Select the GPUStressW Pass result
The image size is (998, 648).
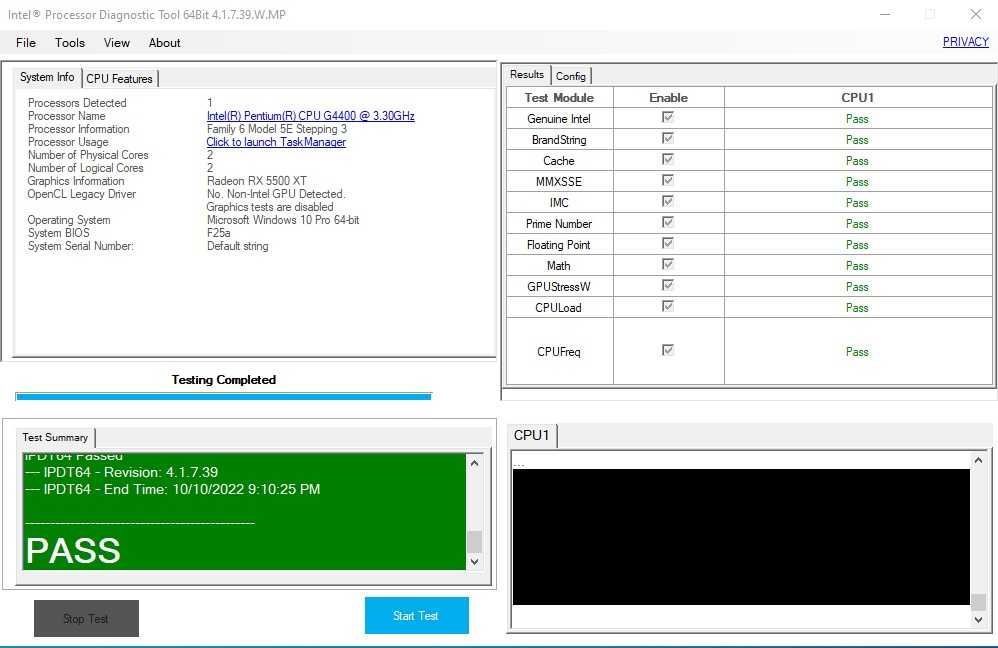(857, 287)
